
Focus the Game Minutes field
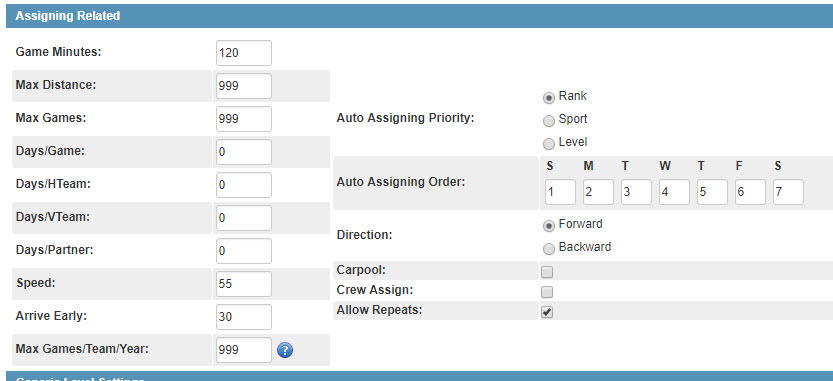coord(244,53)
